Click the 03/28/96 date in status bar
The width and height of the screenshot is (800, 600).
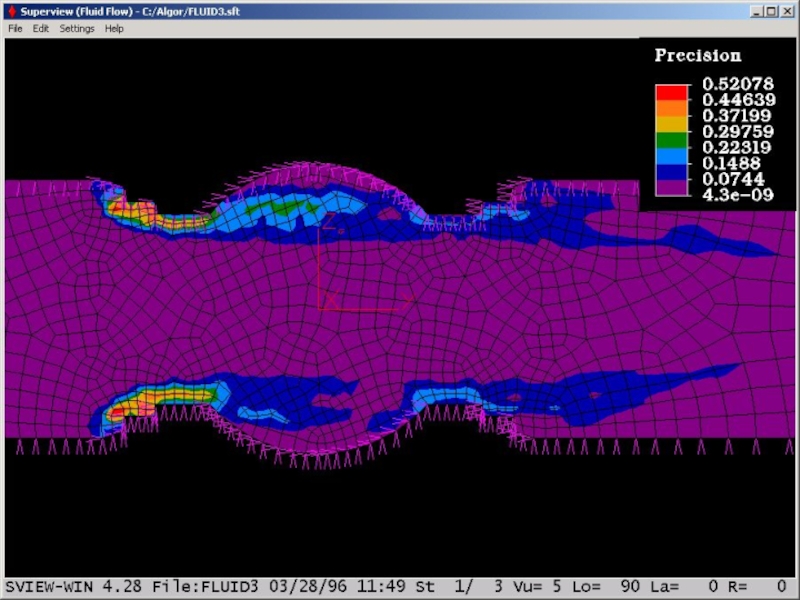307,586
